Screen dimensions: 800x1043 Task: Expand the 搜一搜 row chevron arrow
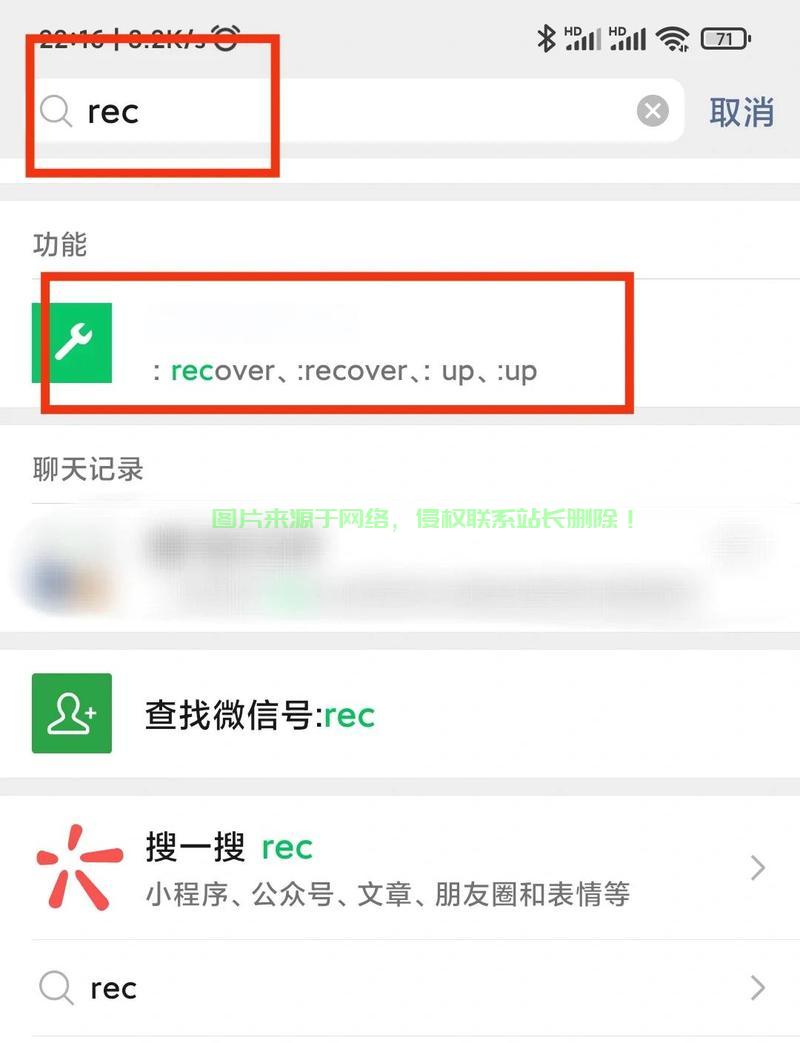click(x=757, y=868)
